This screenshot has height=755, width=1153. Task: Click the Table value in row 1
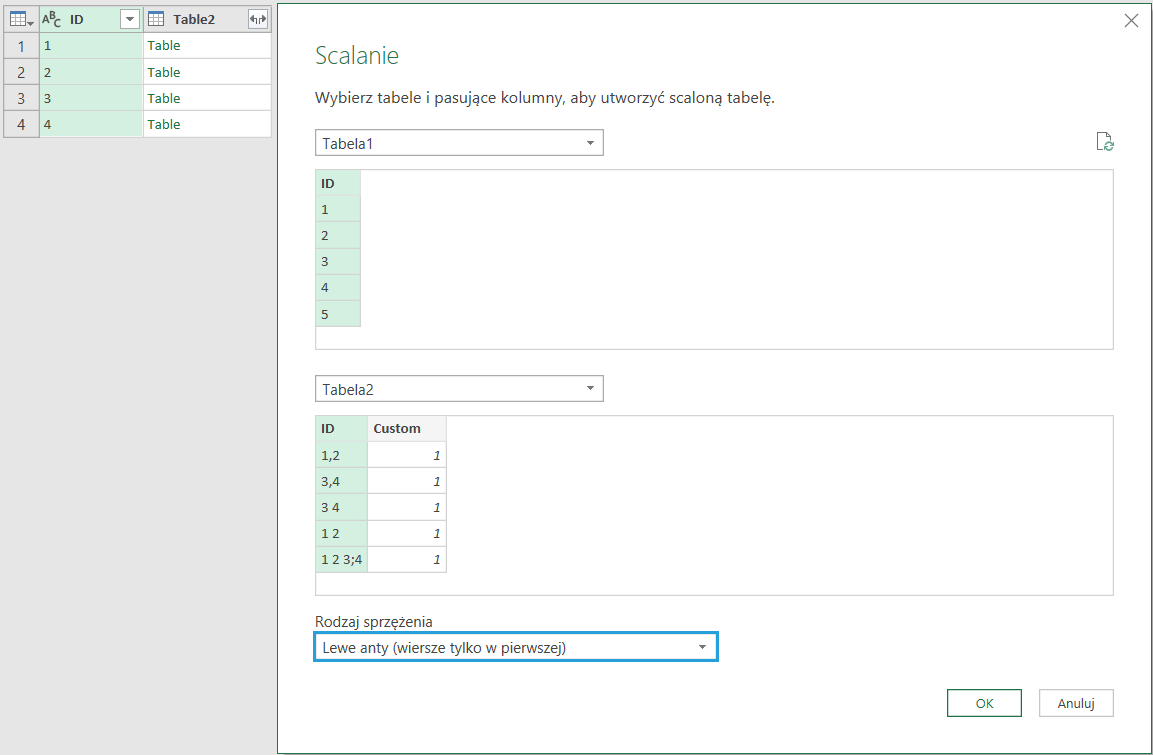click(x=164, y=46)
